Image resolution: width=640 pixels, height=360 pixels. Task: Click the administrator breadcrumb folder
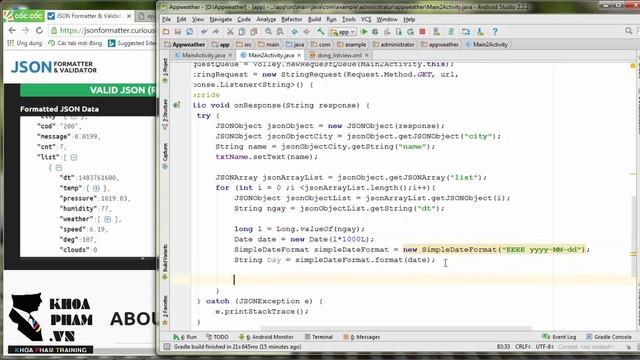[394, 44]
